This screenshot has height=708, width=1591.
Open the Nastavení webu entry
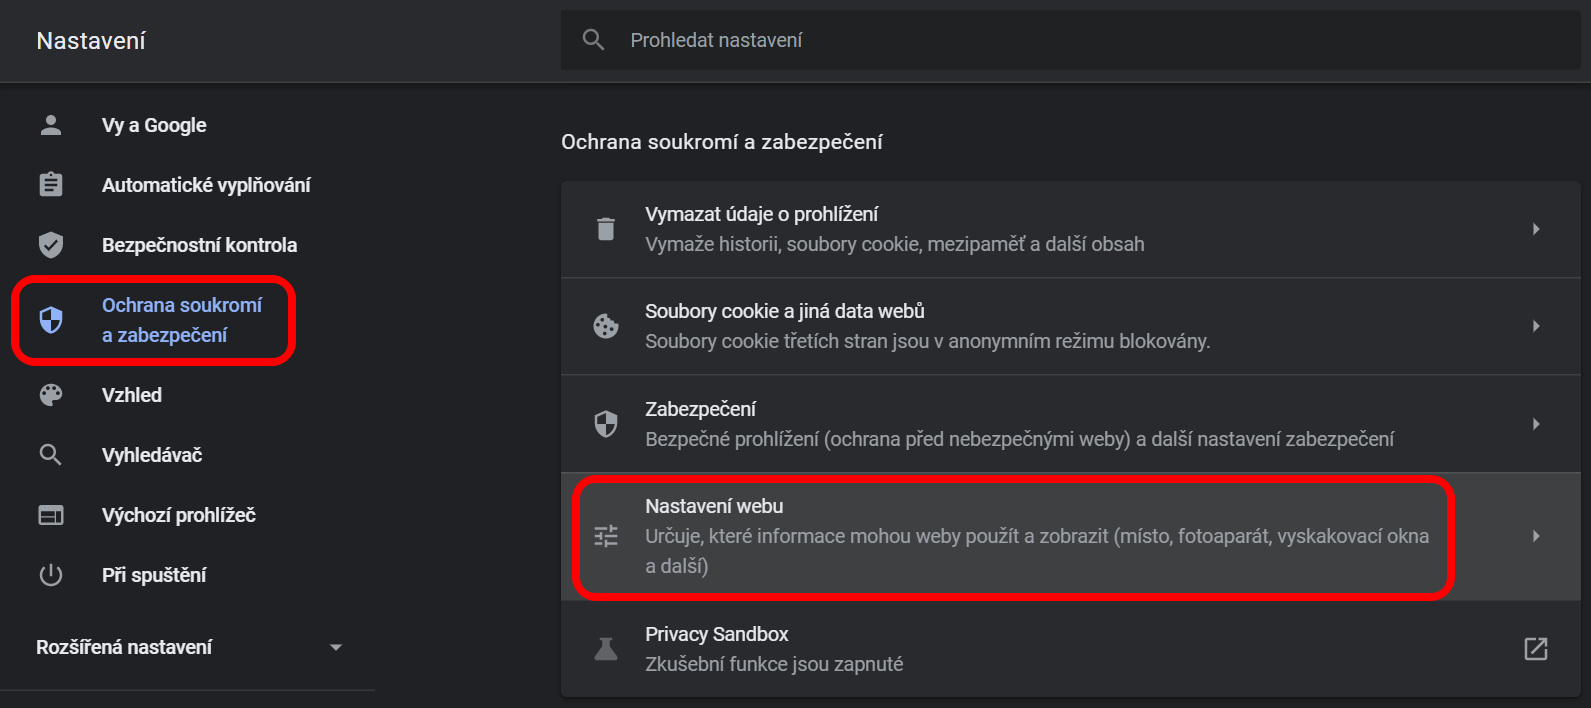1071,536
